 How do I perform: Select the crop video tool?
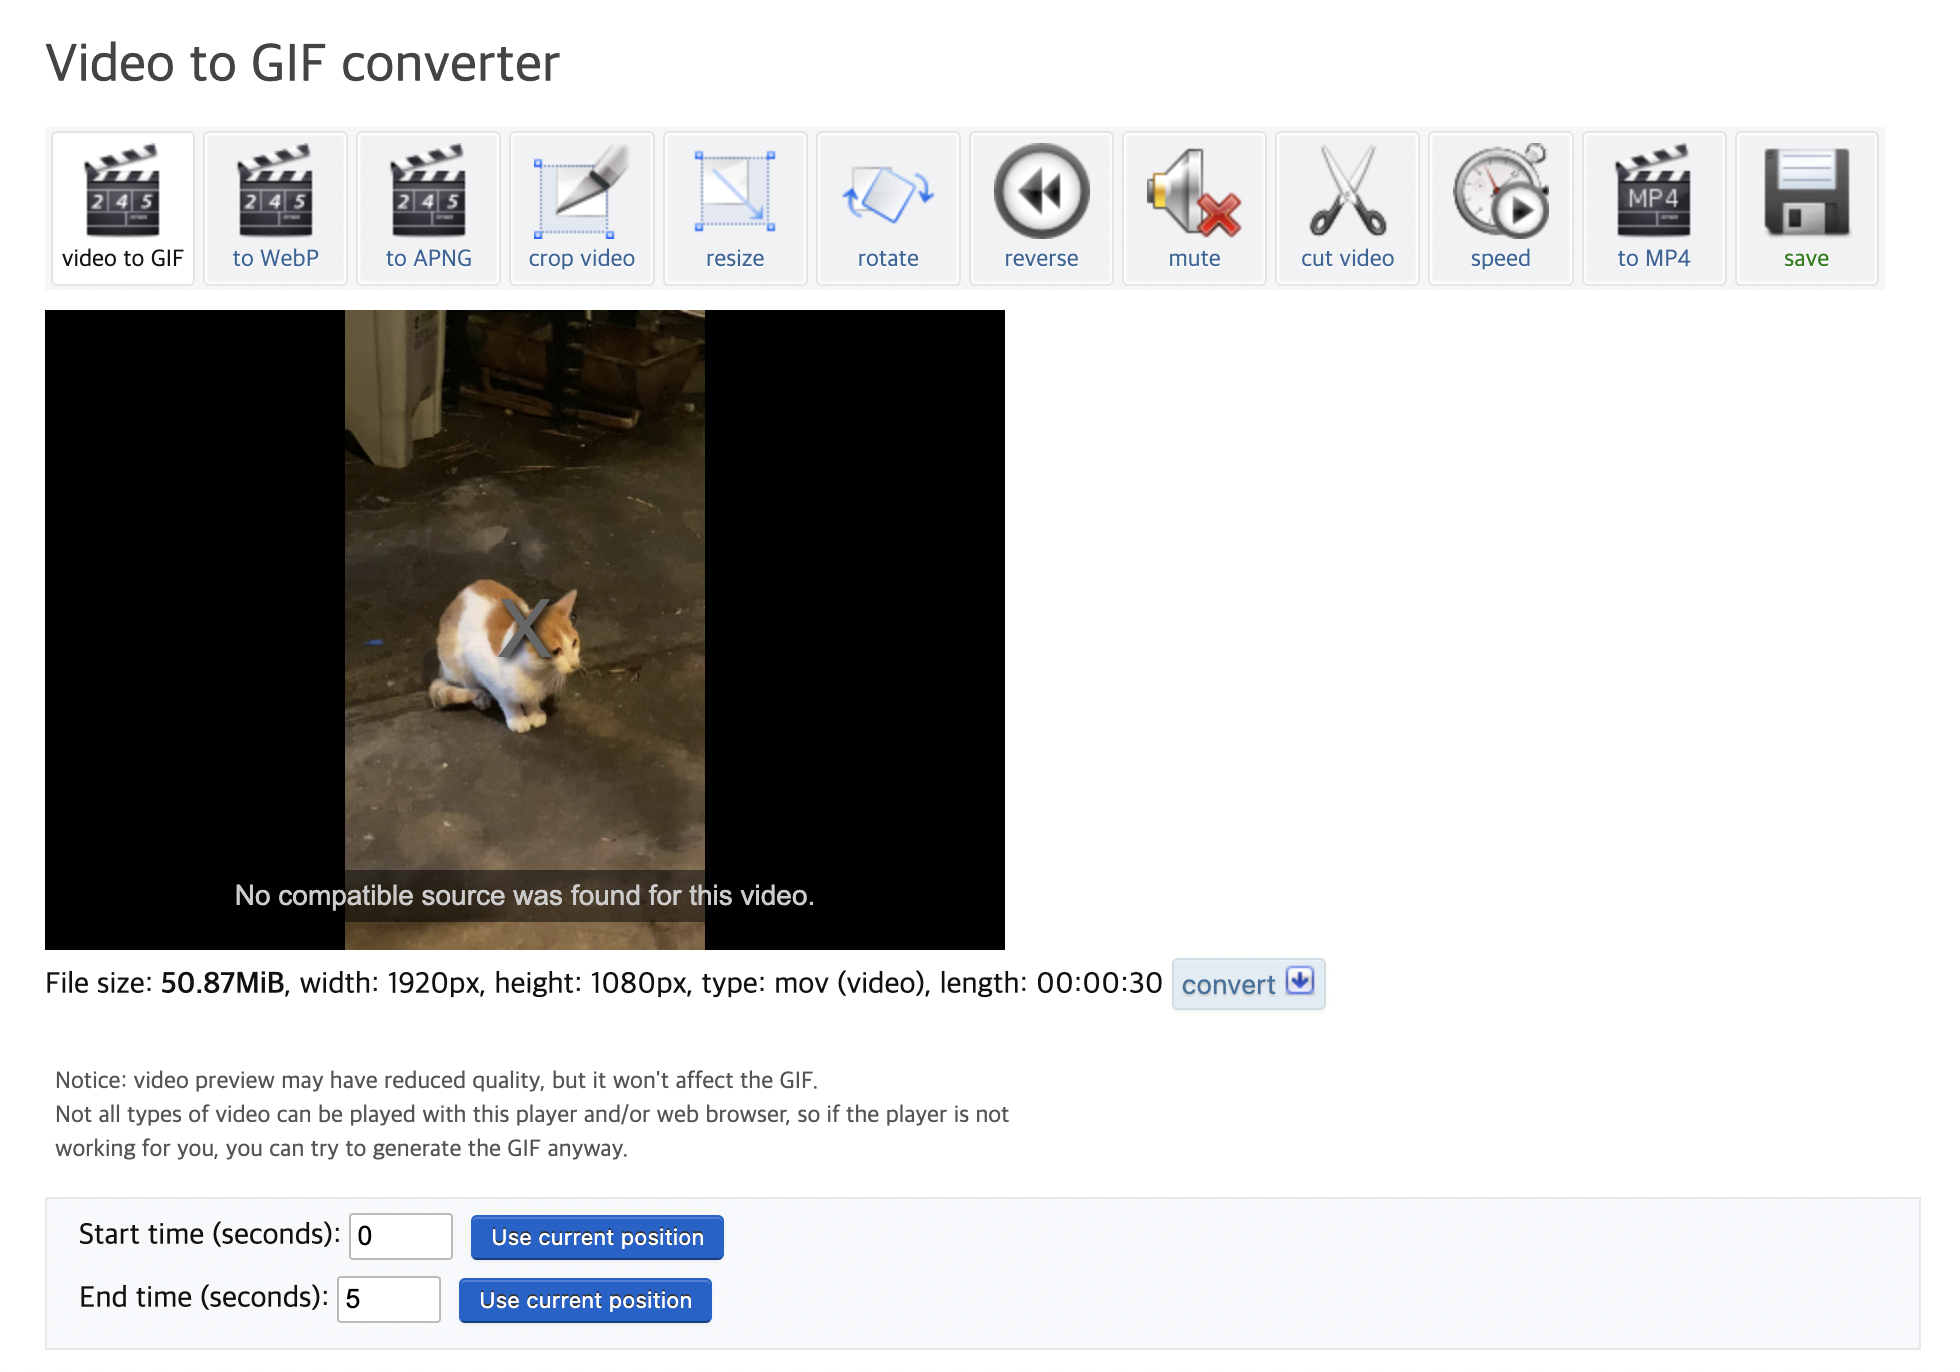(x=581, y=208)
